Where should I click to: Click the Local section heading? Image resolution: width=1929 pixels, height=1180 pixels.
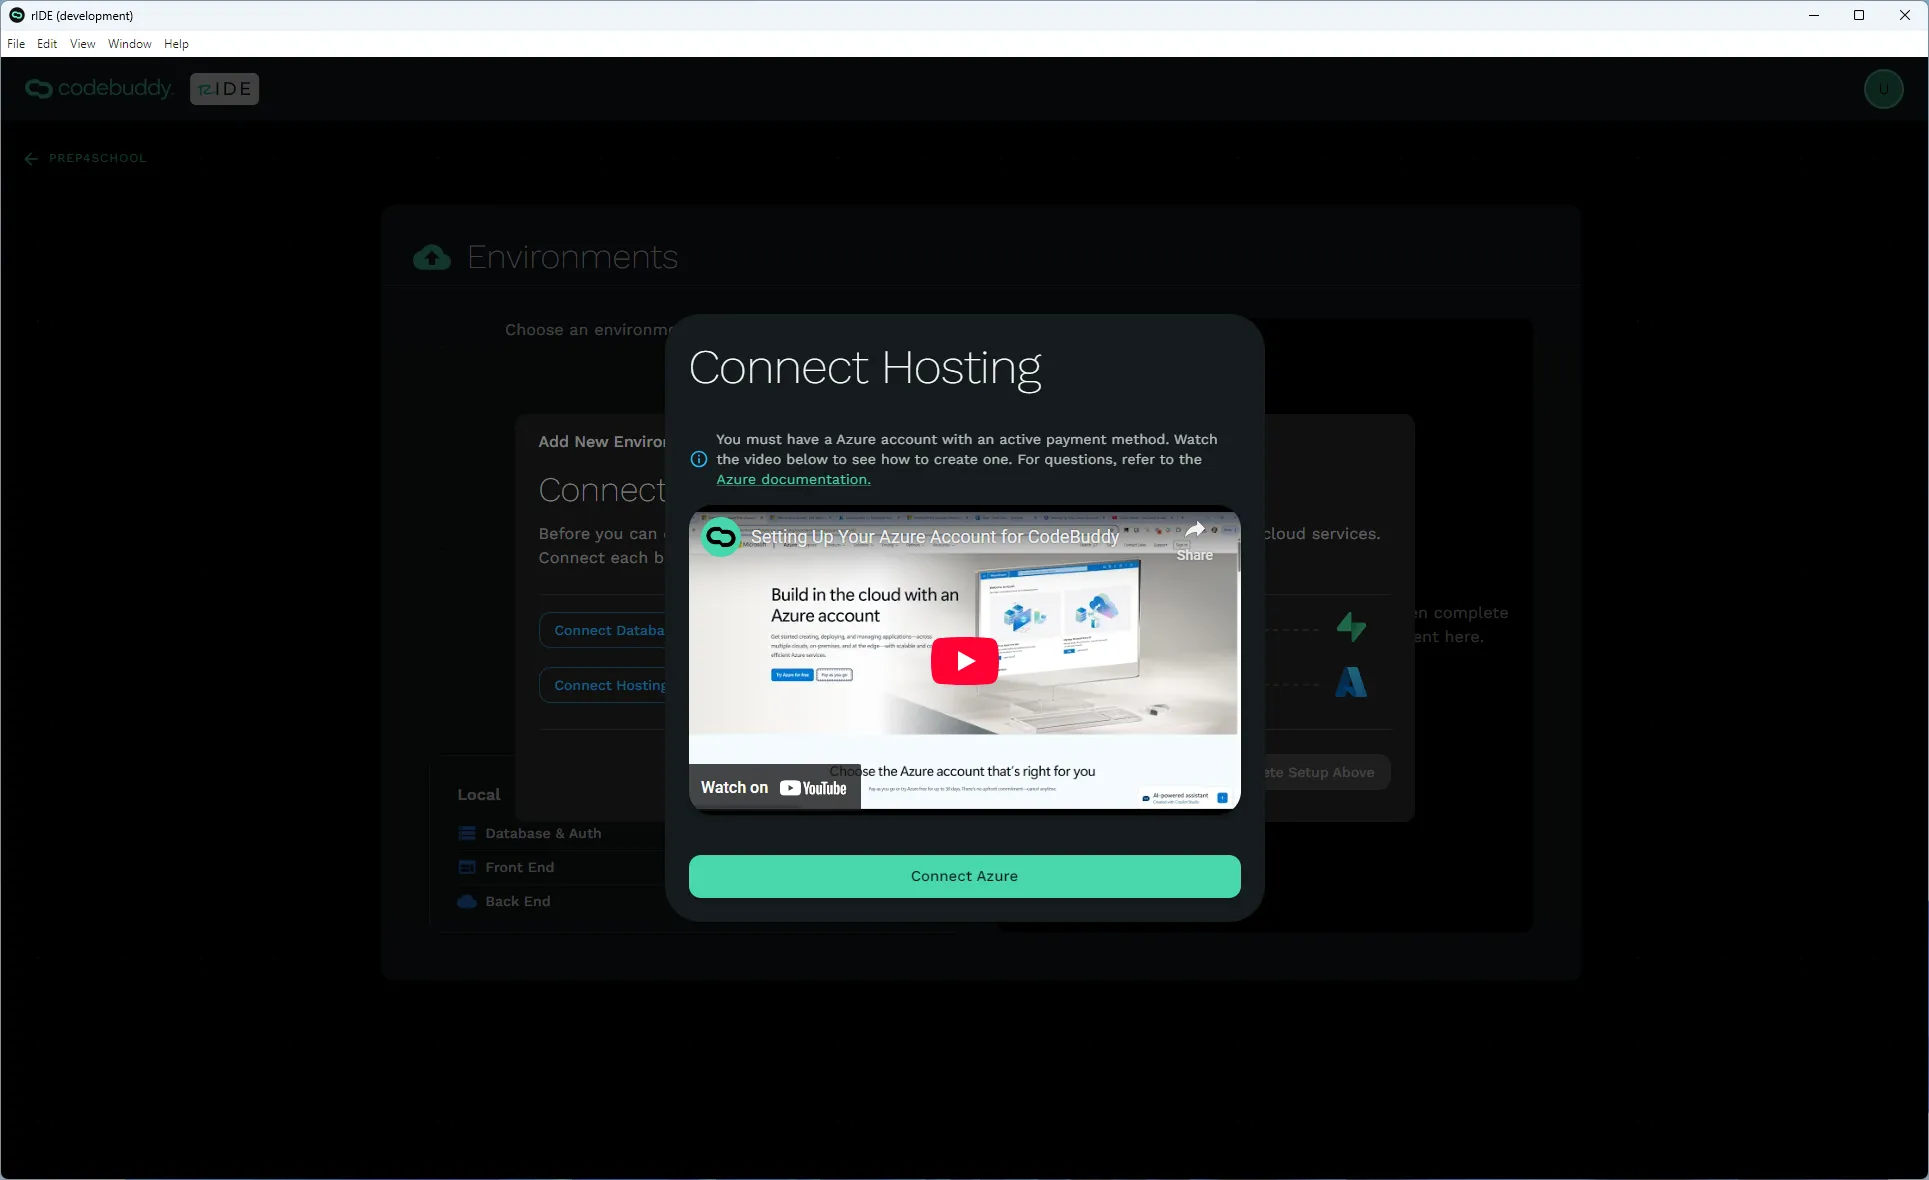tap(479, 795)
